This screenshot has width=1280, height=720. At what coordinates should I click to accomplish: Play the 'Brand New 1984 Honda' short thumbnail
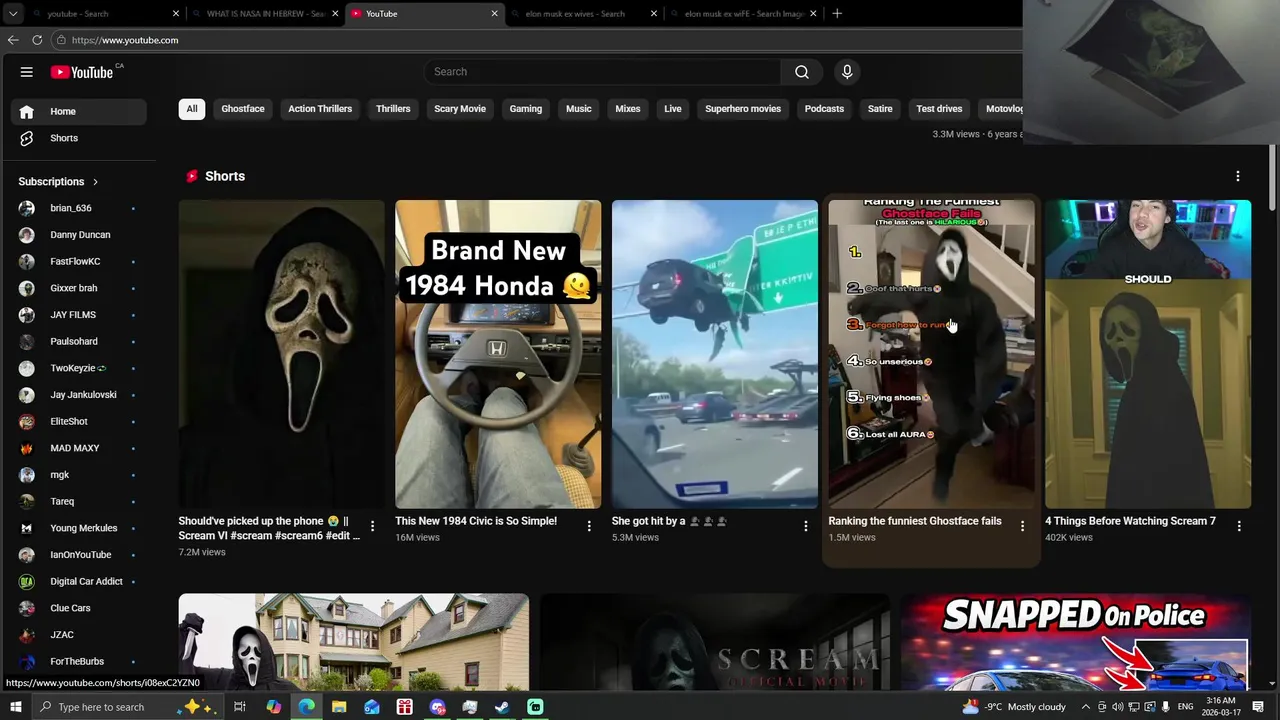coord(498,354)
